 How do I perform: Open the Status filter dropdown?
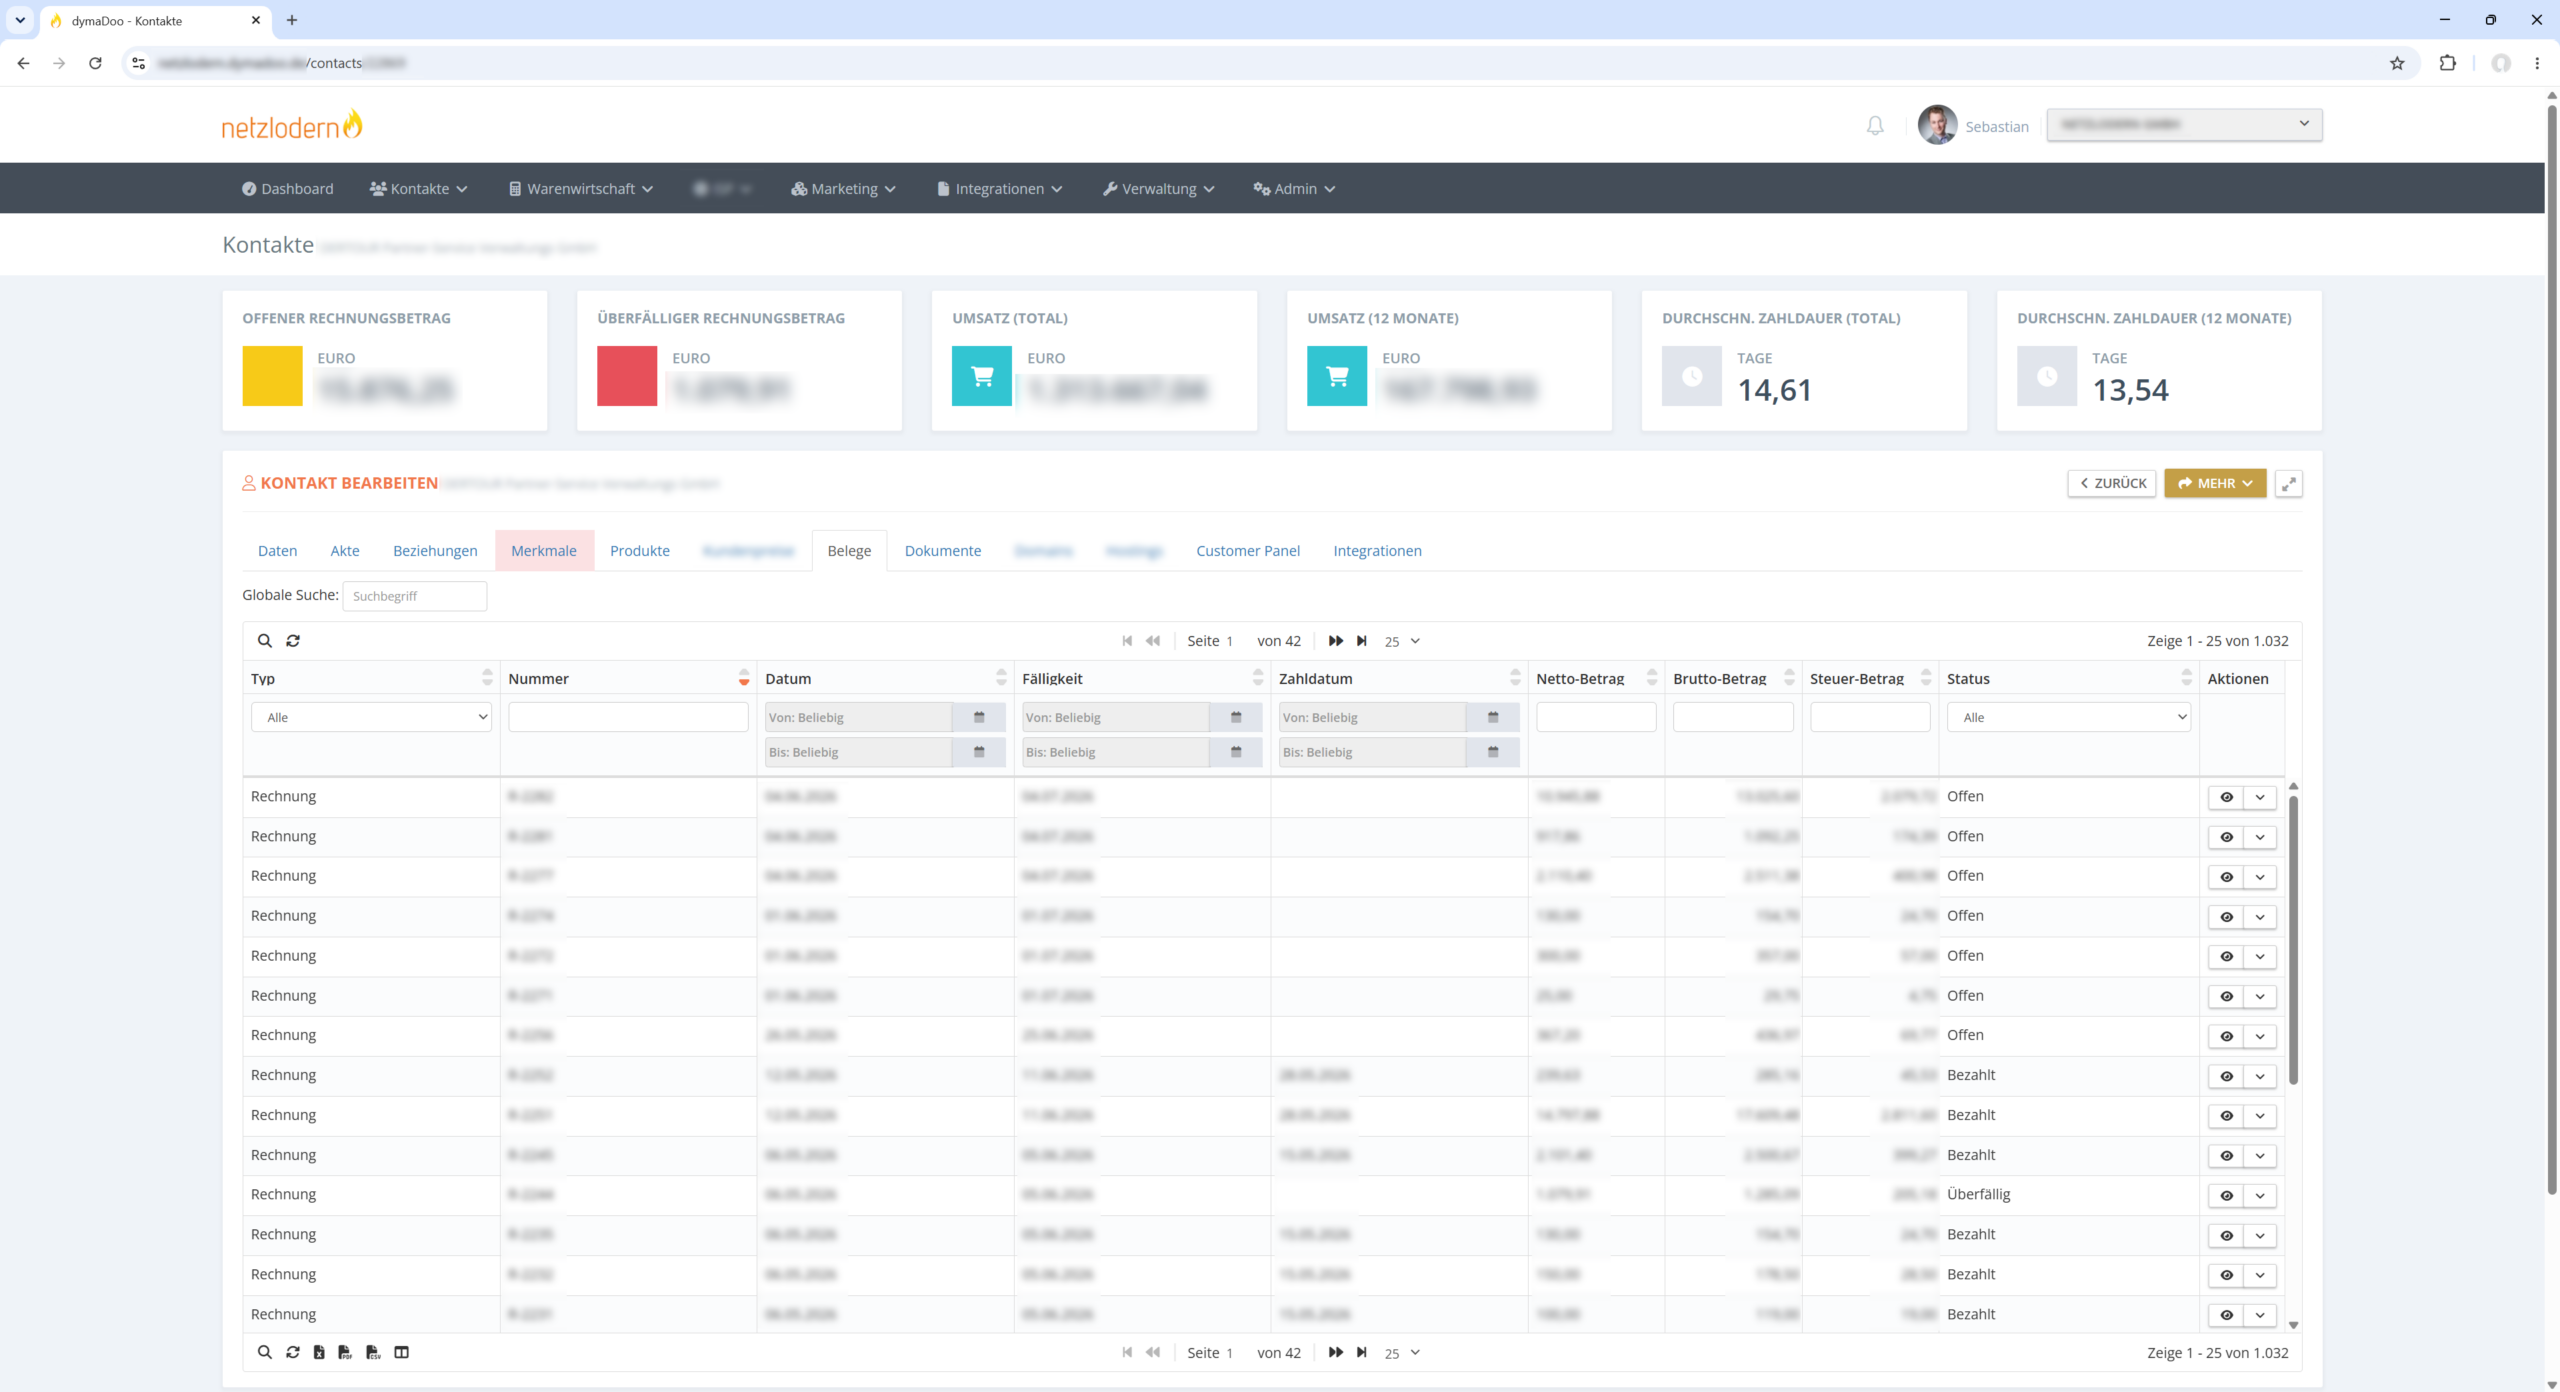[x=2068, y=717]
